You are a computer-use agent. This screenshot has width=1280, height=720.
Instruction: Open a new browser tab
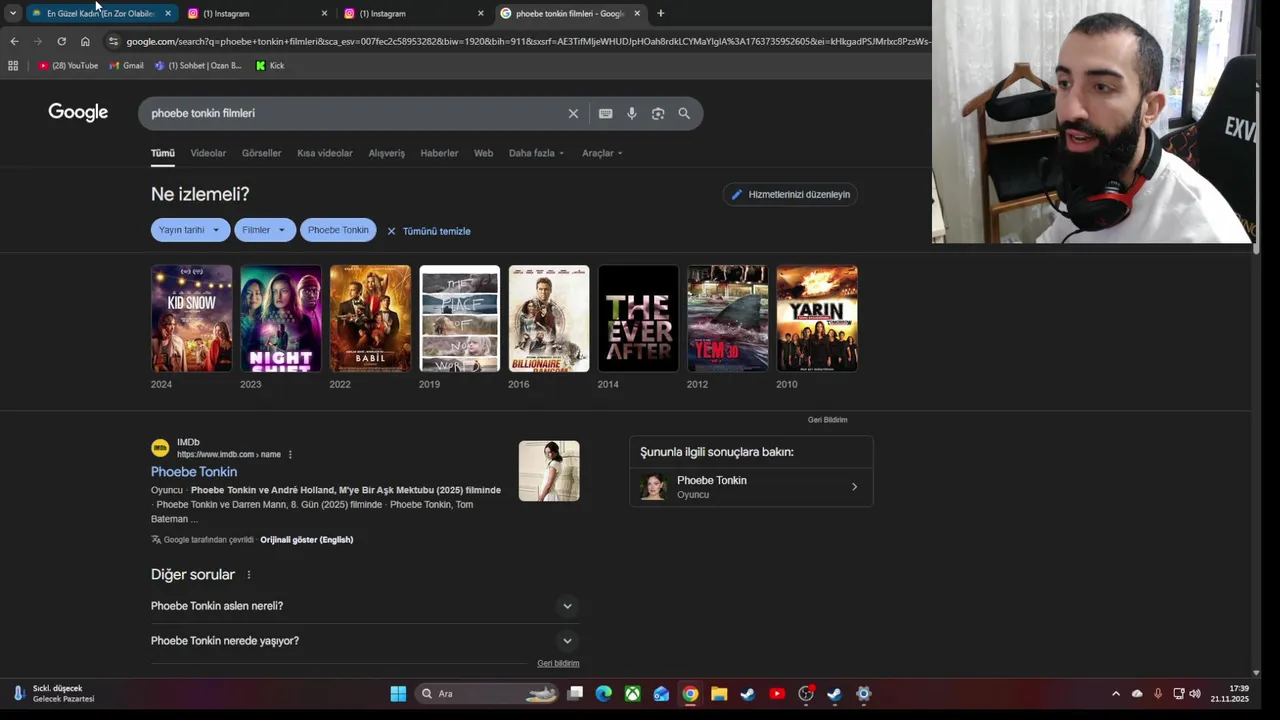pos(660,13)
